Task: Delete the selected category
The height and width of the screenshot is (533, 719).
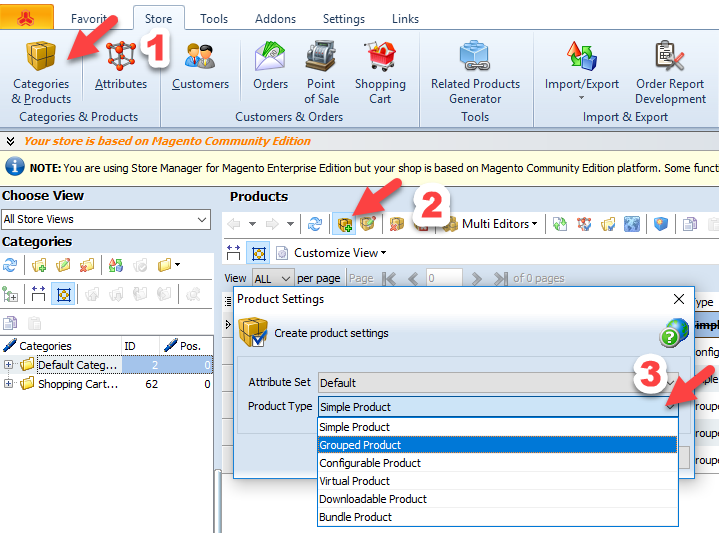Action: pyautogui.click(x=87, y=265)
